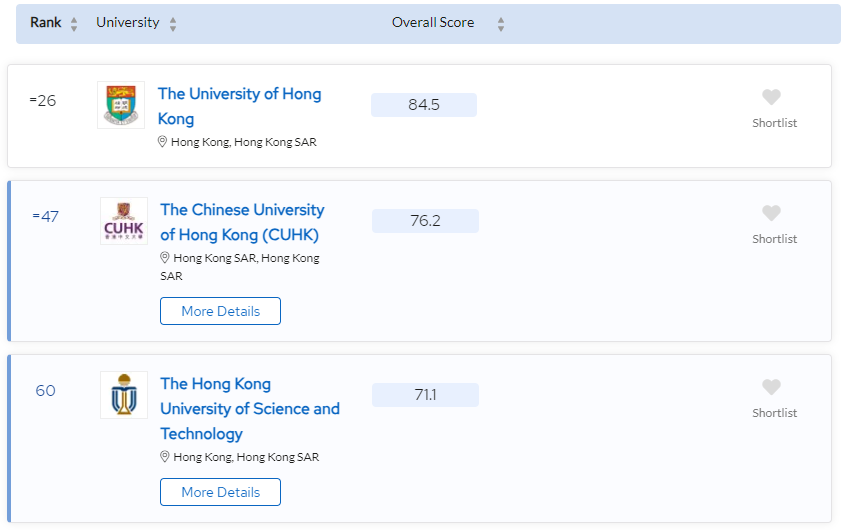Viewport: 847px width, 530px height.
Task: Open The University of Hong Kong logo
Action: click(121, 105)
